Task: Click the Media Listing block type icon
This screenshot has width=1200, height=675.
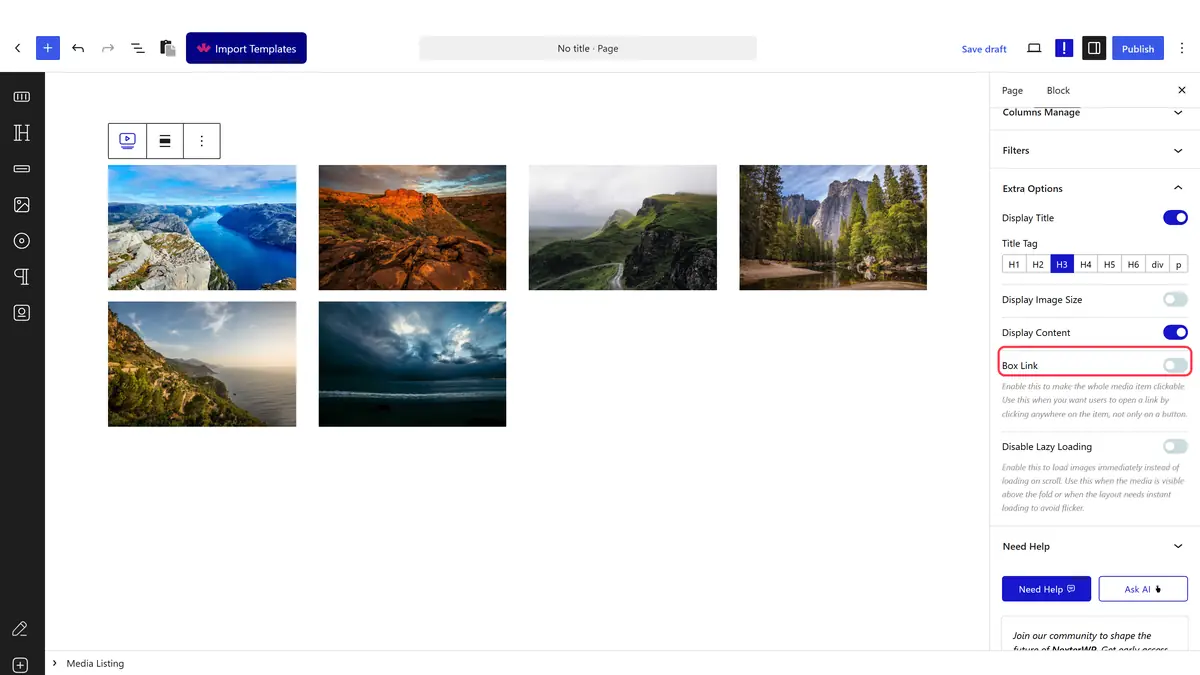Action: pos(127,141)
